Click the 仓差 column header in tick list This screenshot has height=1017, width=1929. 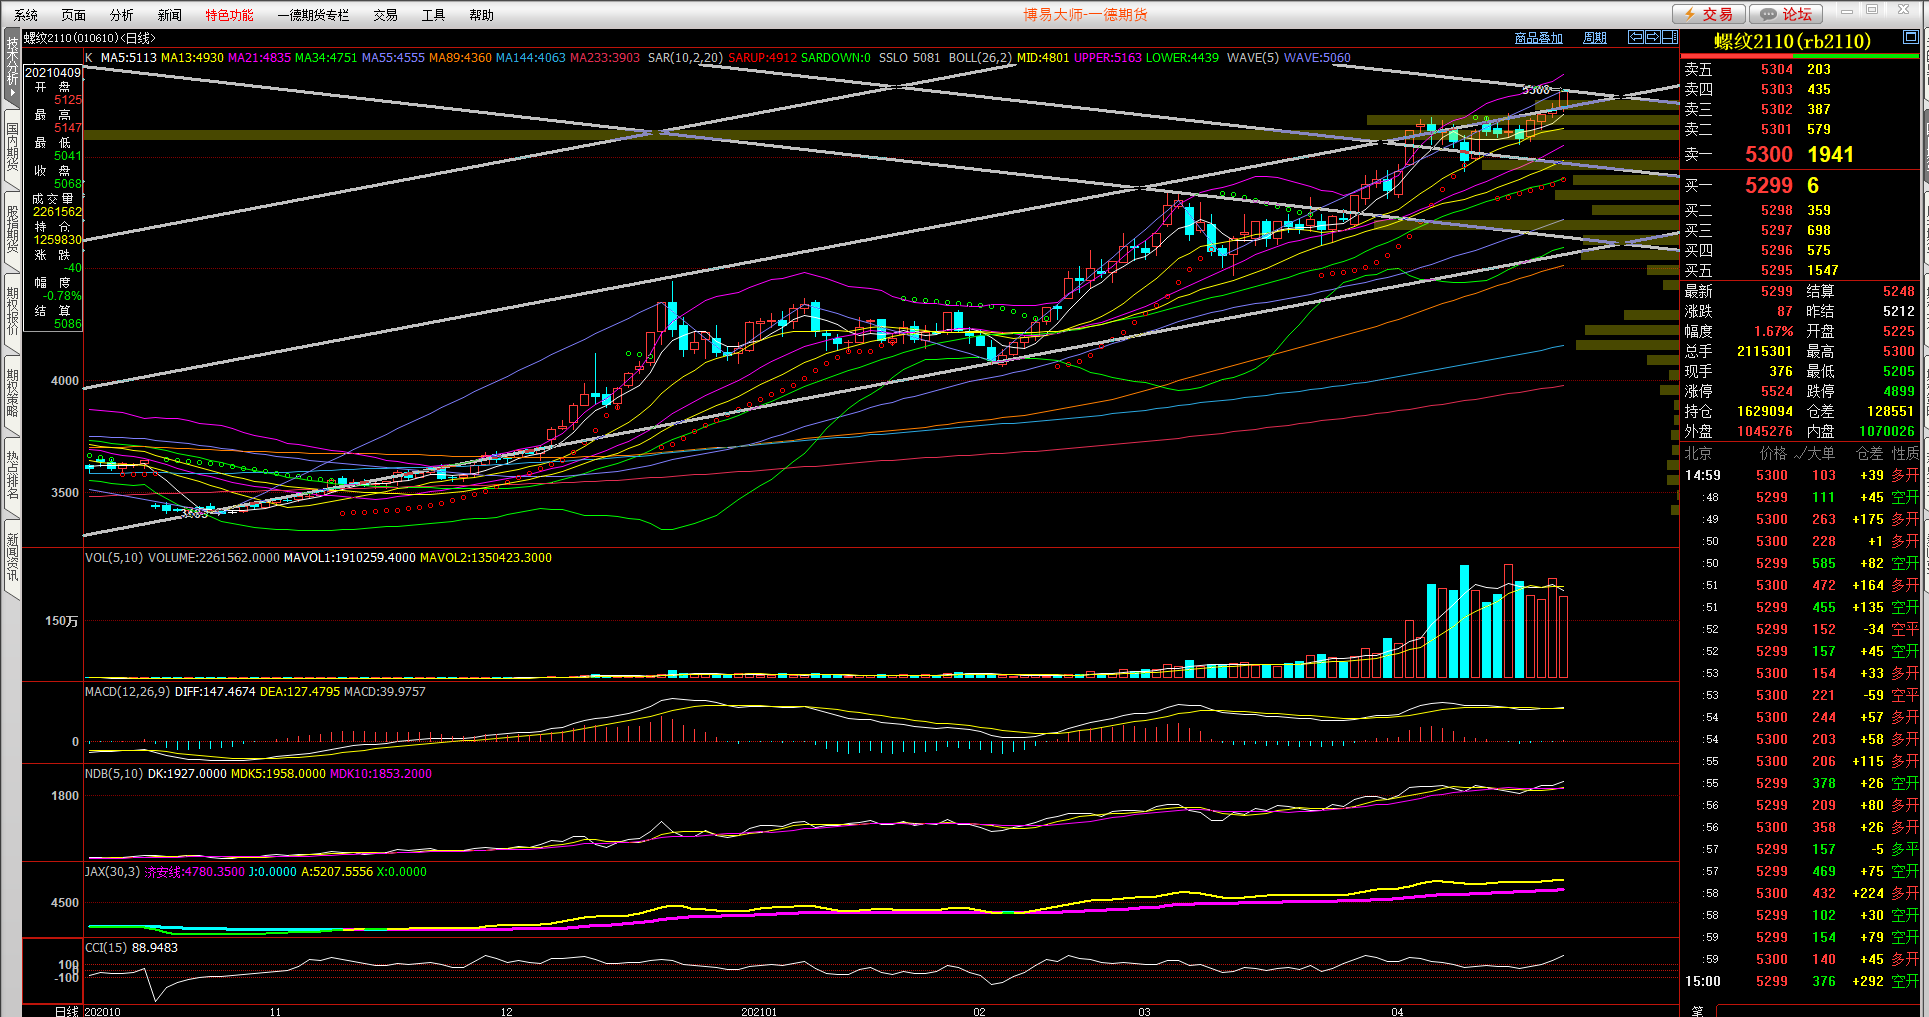(1869, 453)
